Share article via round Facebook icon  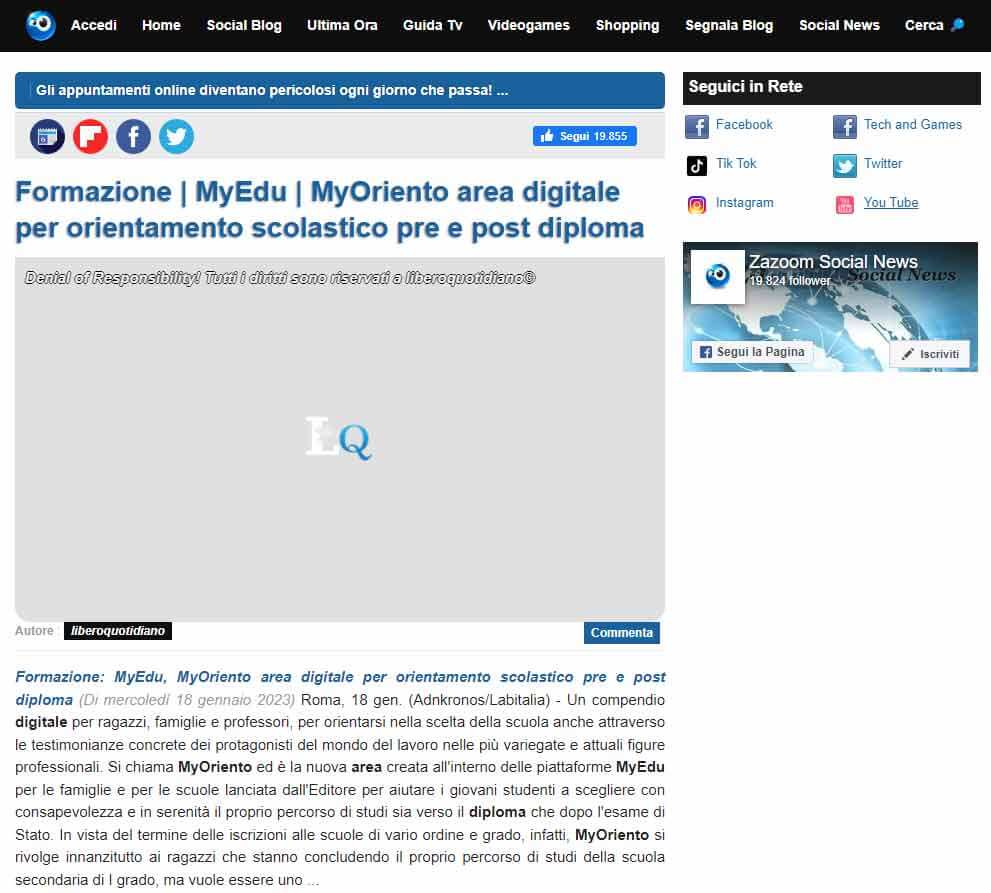[133, 136]
